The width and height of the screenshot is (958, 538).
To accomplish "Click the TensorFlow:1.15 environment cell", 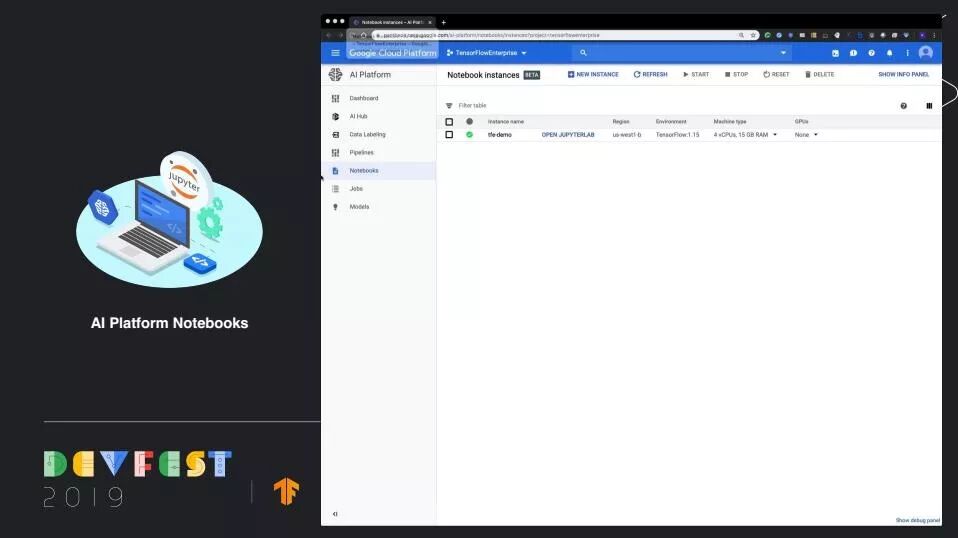I will click(x=678, y=134).
